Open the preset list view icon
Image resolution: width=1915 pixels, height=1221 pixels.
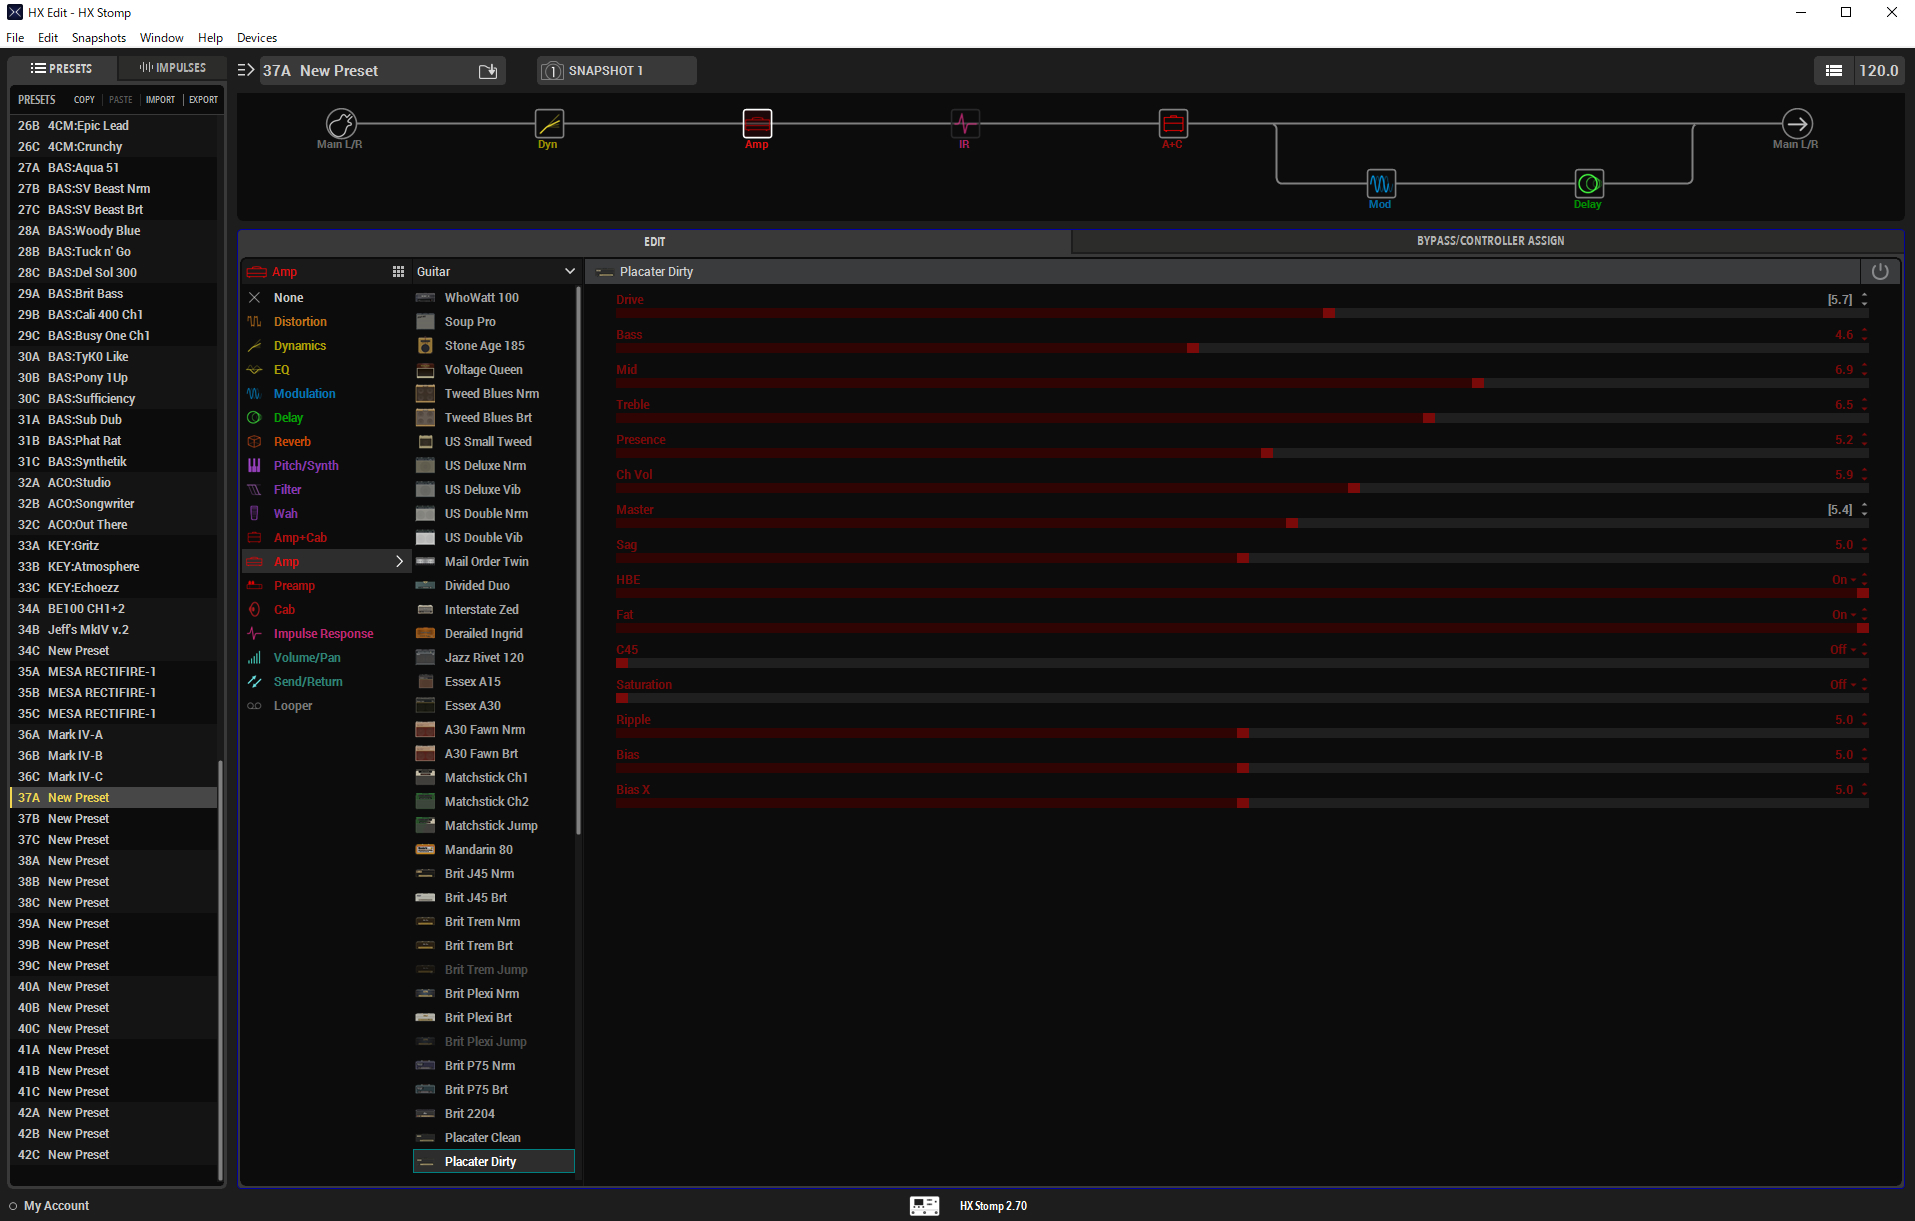[1834, 71]
